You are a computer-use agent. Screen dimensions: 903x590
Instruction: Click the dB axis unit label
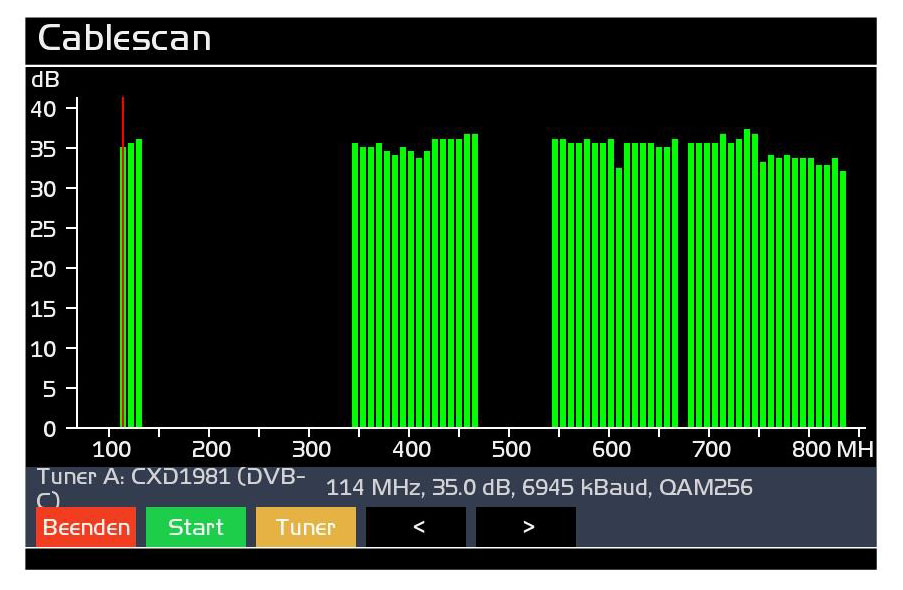[46, 80]
